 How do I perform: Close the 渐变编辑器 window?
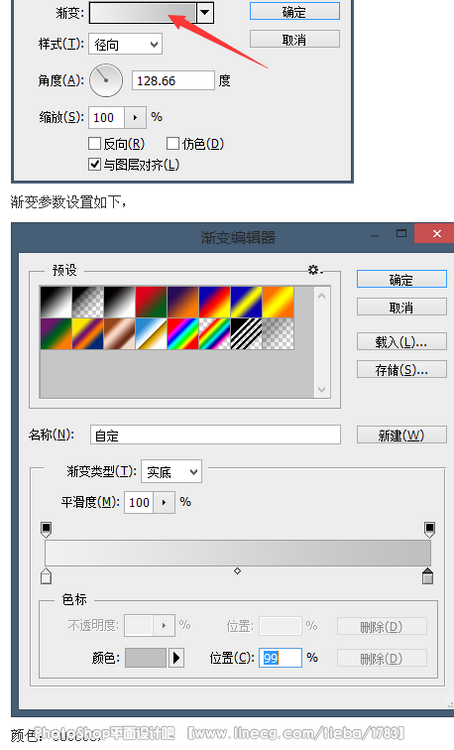click(436, 233)
